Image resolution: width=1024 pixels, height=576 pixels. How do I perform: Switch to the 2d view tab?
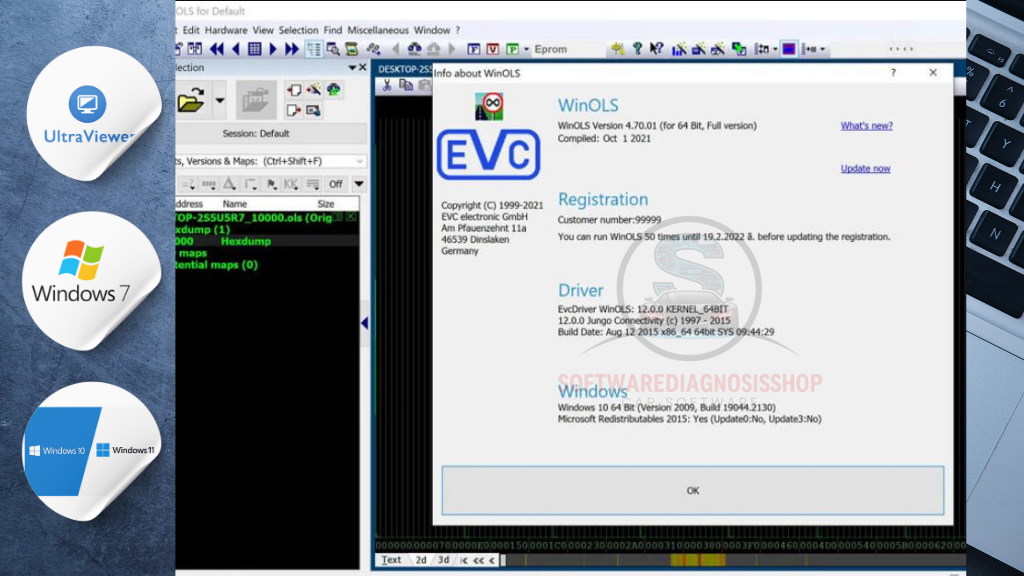420,560
